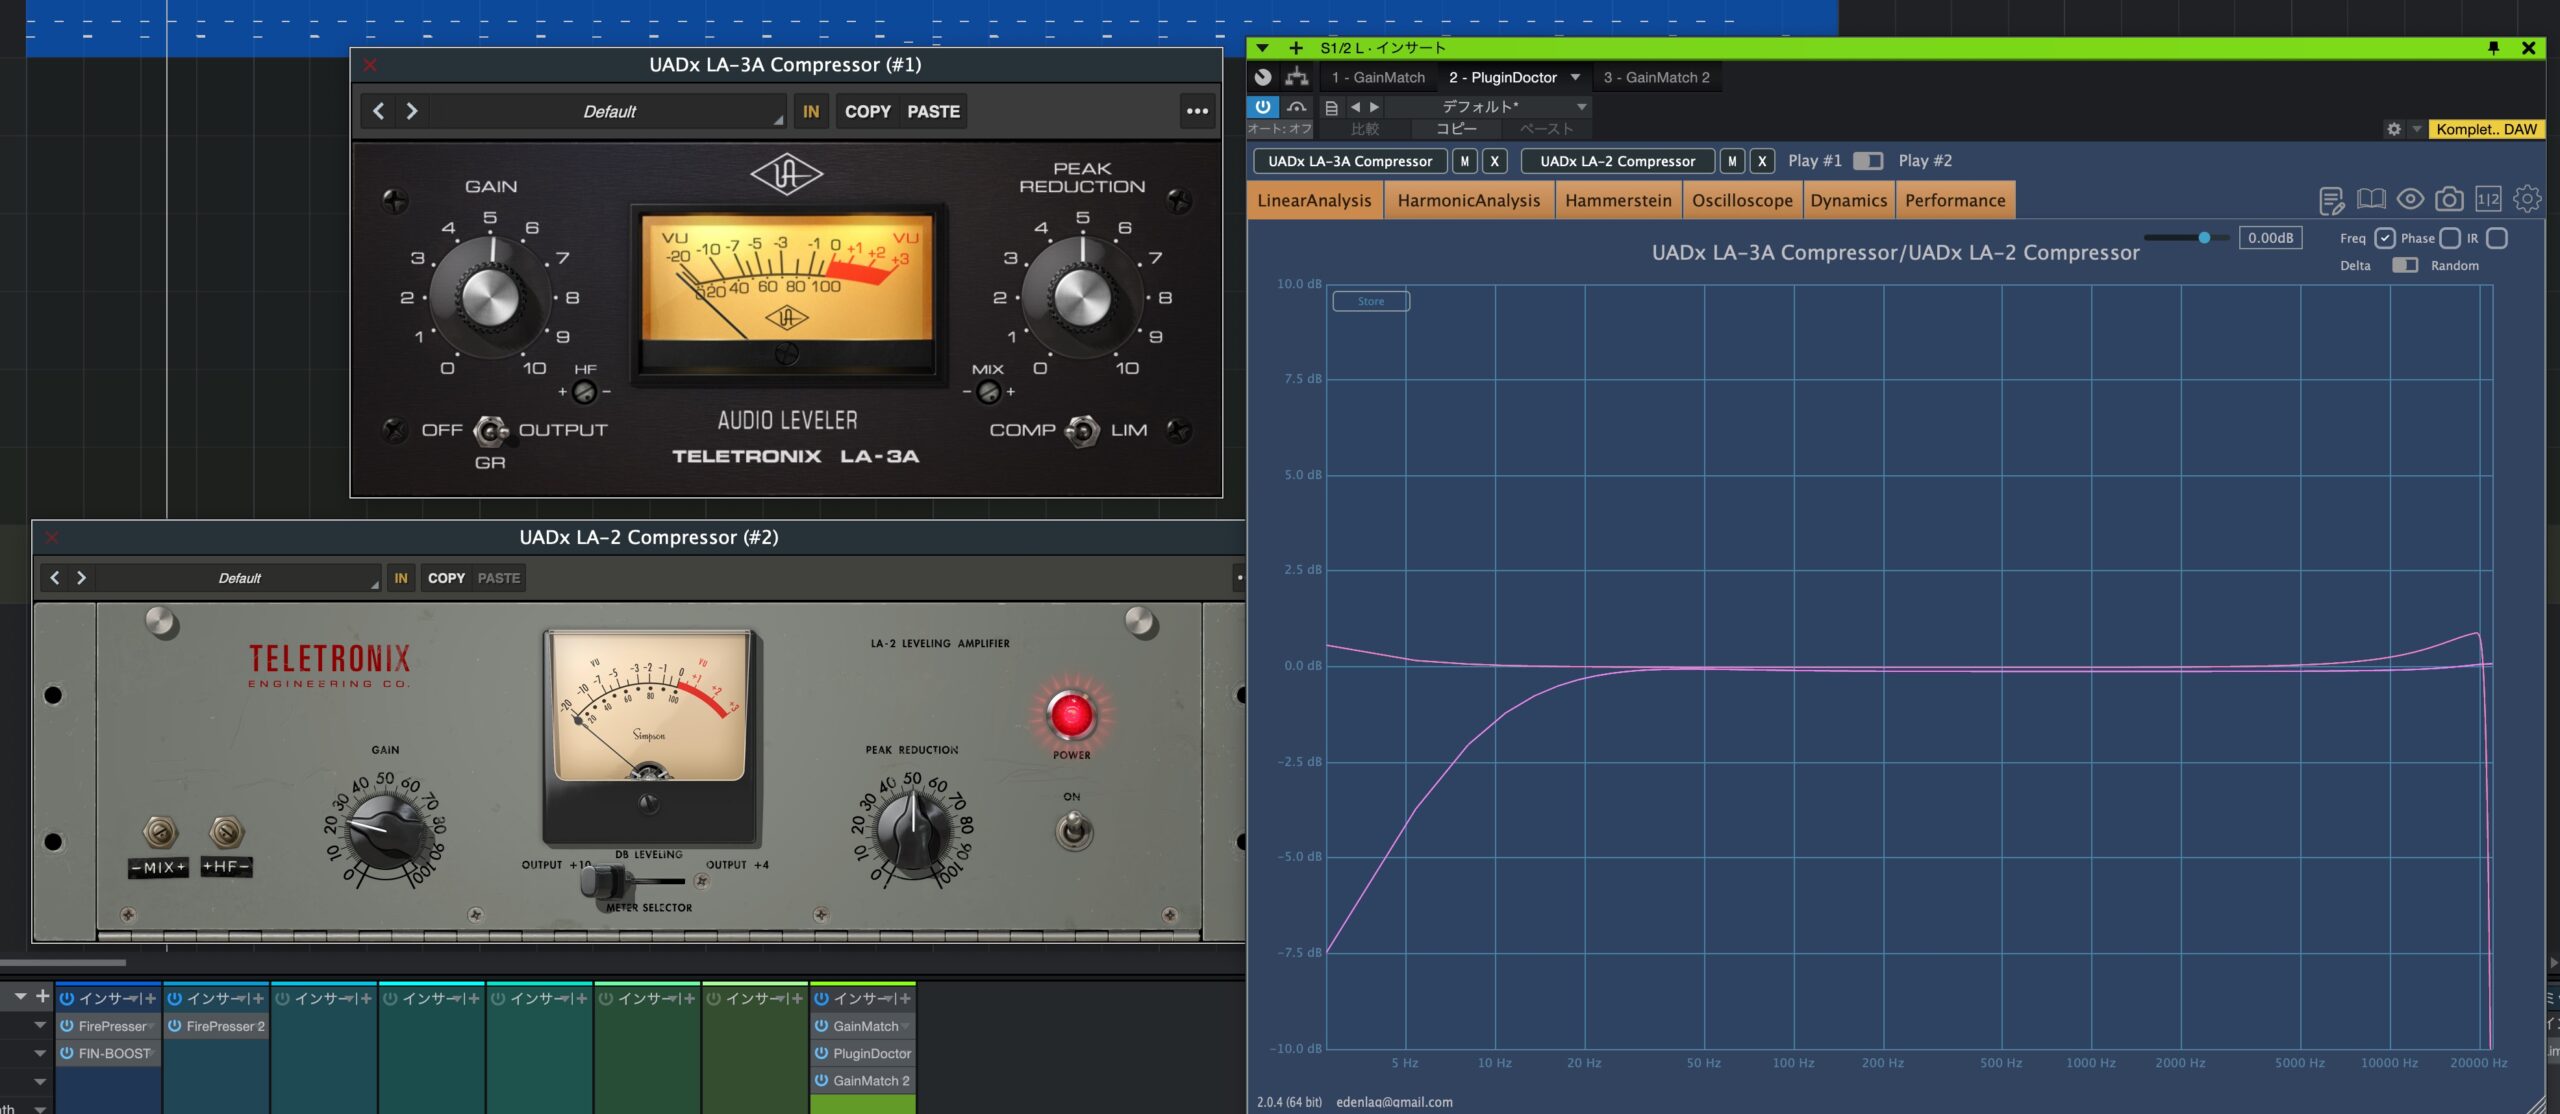Open the book manual icon
This screenshot has height=1114, width=2560.
tap(2370, 199)
